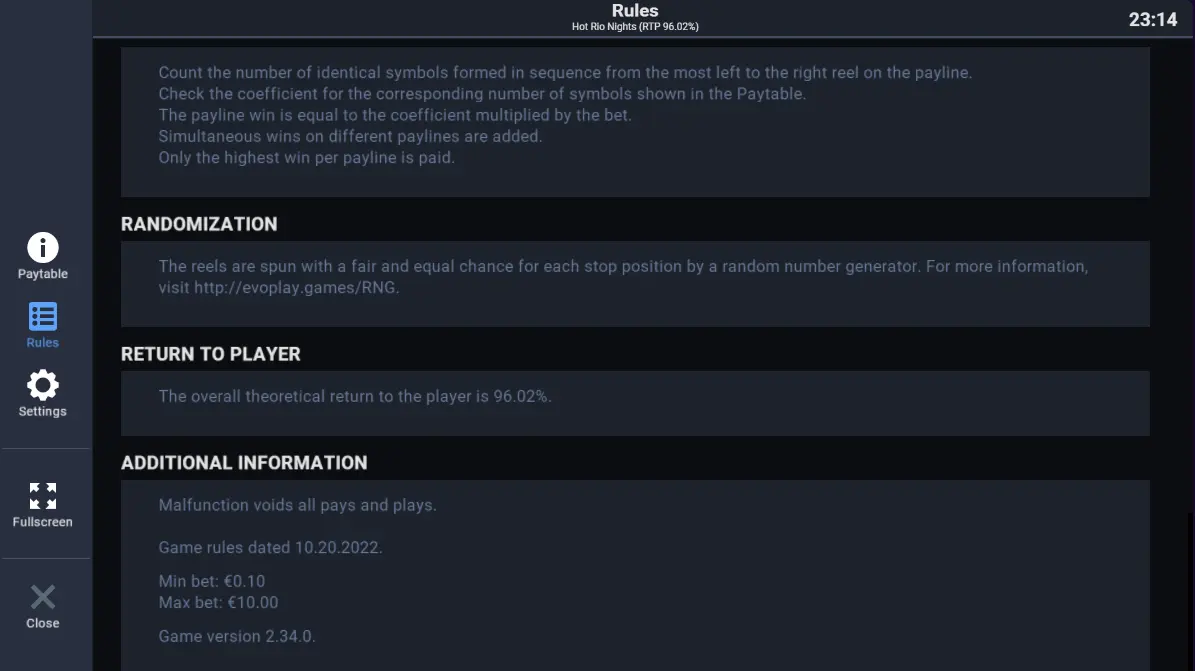Click the Paytable text label
Viewport: 1195px width, 671px height.
[x=43, y=274]
